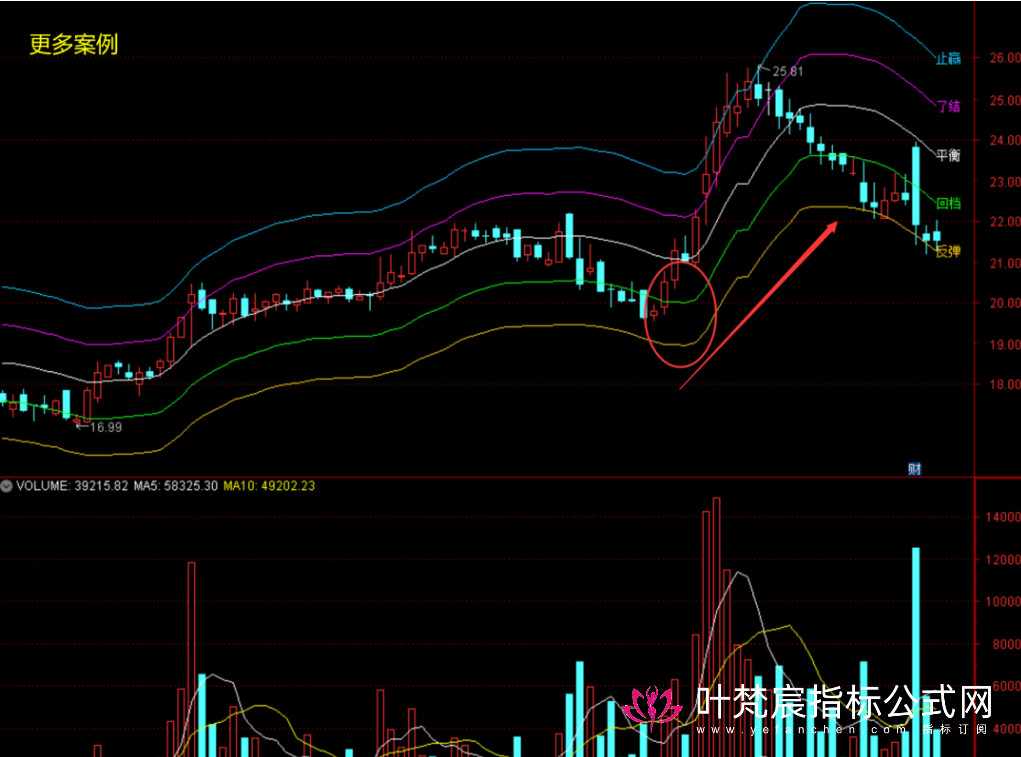Click the 了结 band label
Screen dimensions: 1021x757
coord(948,106)
